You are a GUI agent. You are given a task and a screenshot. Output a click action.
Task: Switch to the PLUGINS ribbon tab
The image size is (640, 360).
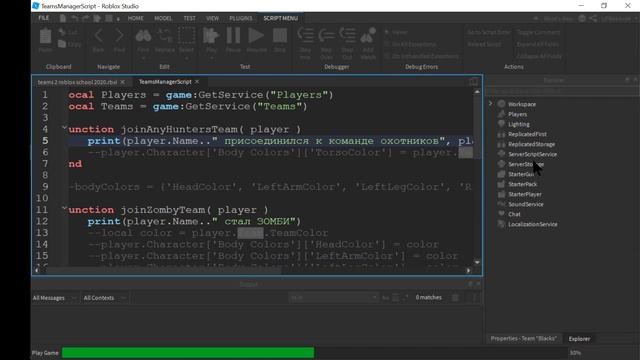pos(241,18)
